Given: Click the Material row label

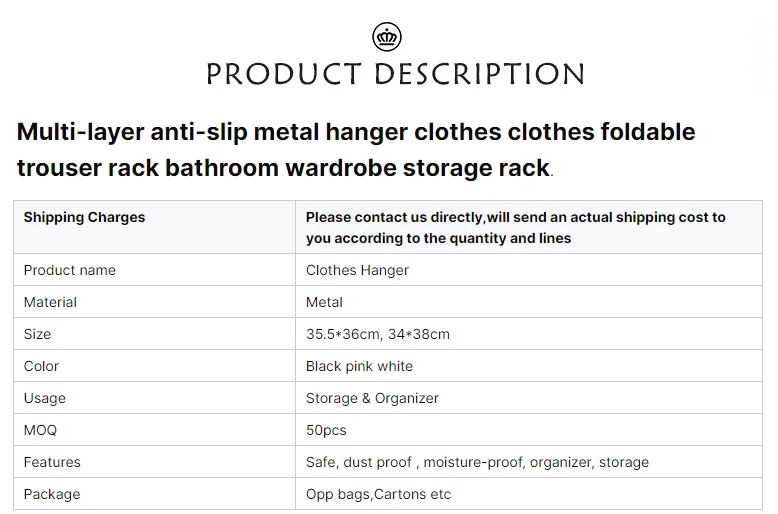Looking at the screenshot, I should (x=50, y=302).
